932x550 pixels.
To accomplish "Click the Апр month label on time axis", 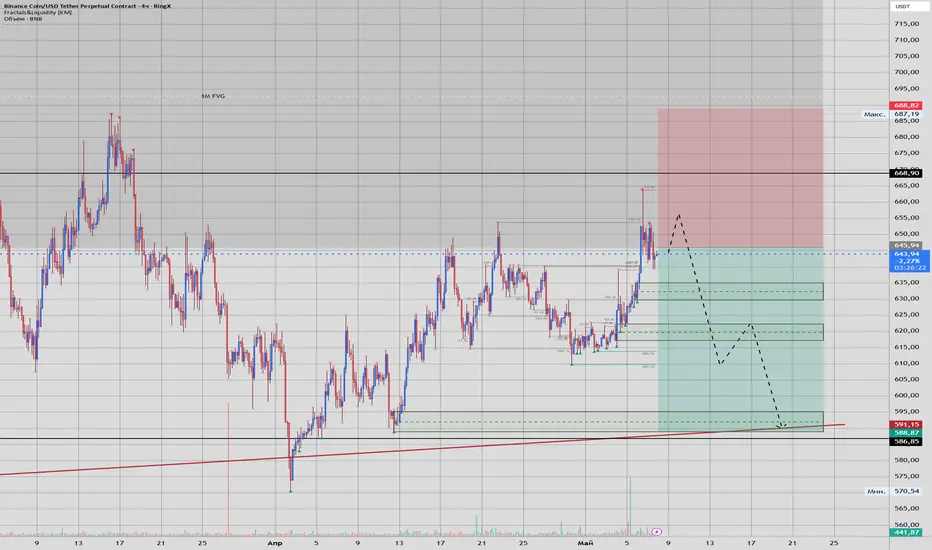I will coord(275,543).
